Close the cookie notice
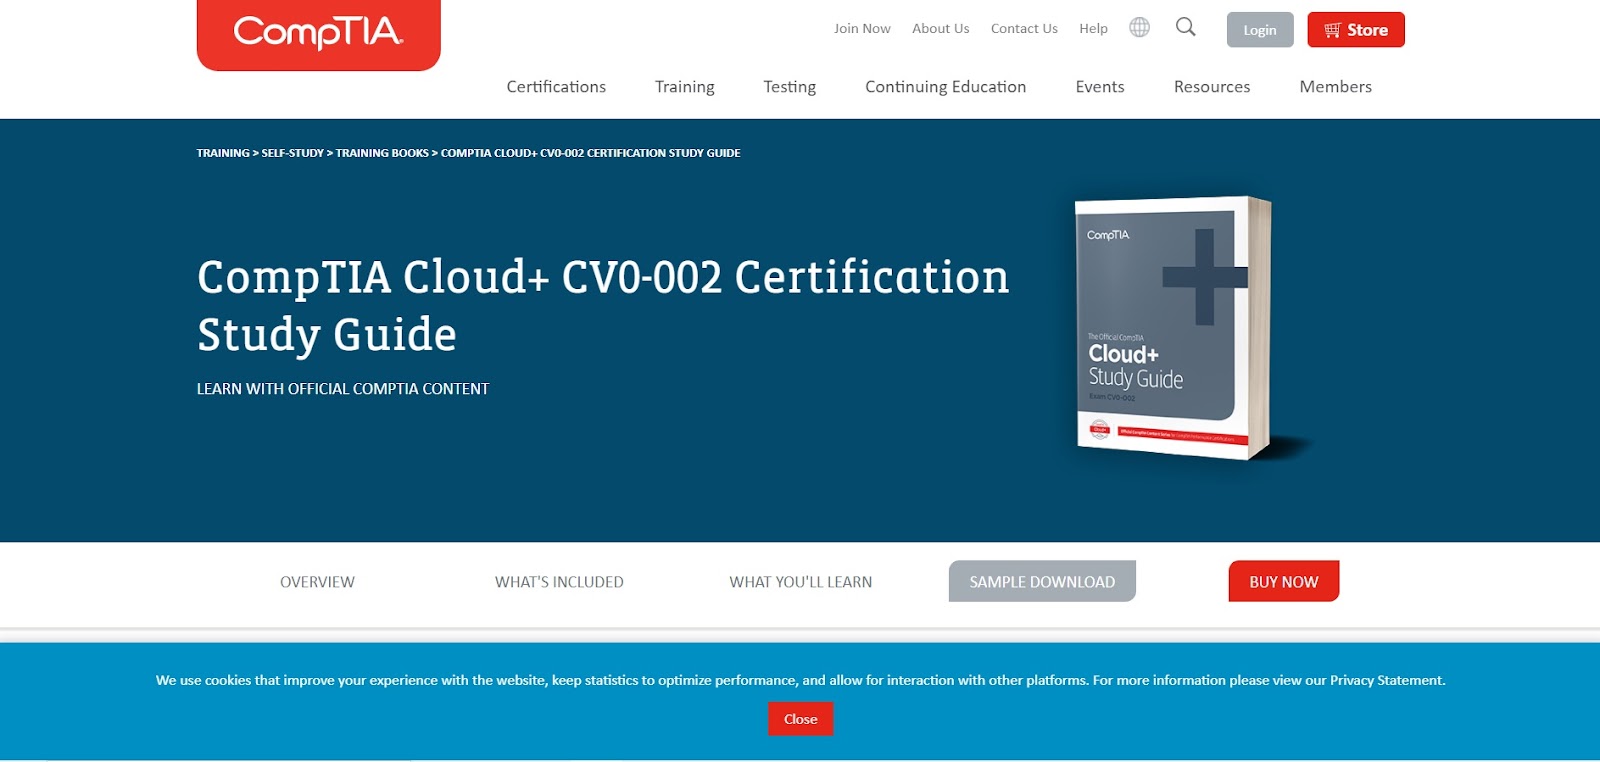This screenshot has width=1600, height=762. point(800,719)
